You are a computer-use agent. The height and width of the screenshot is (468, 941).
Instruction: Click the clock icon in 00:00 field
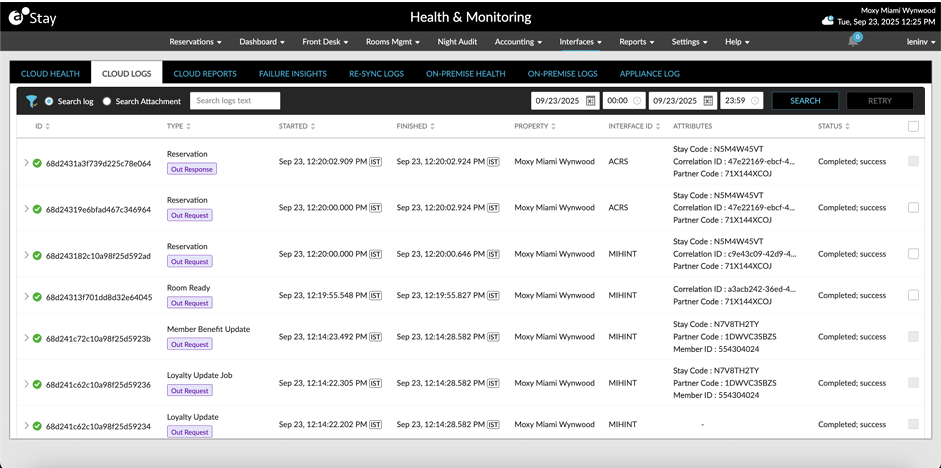pyautogui.click(x=637, y=101)
